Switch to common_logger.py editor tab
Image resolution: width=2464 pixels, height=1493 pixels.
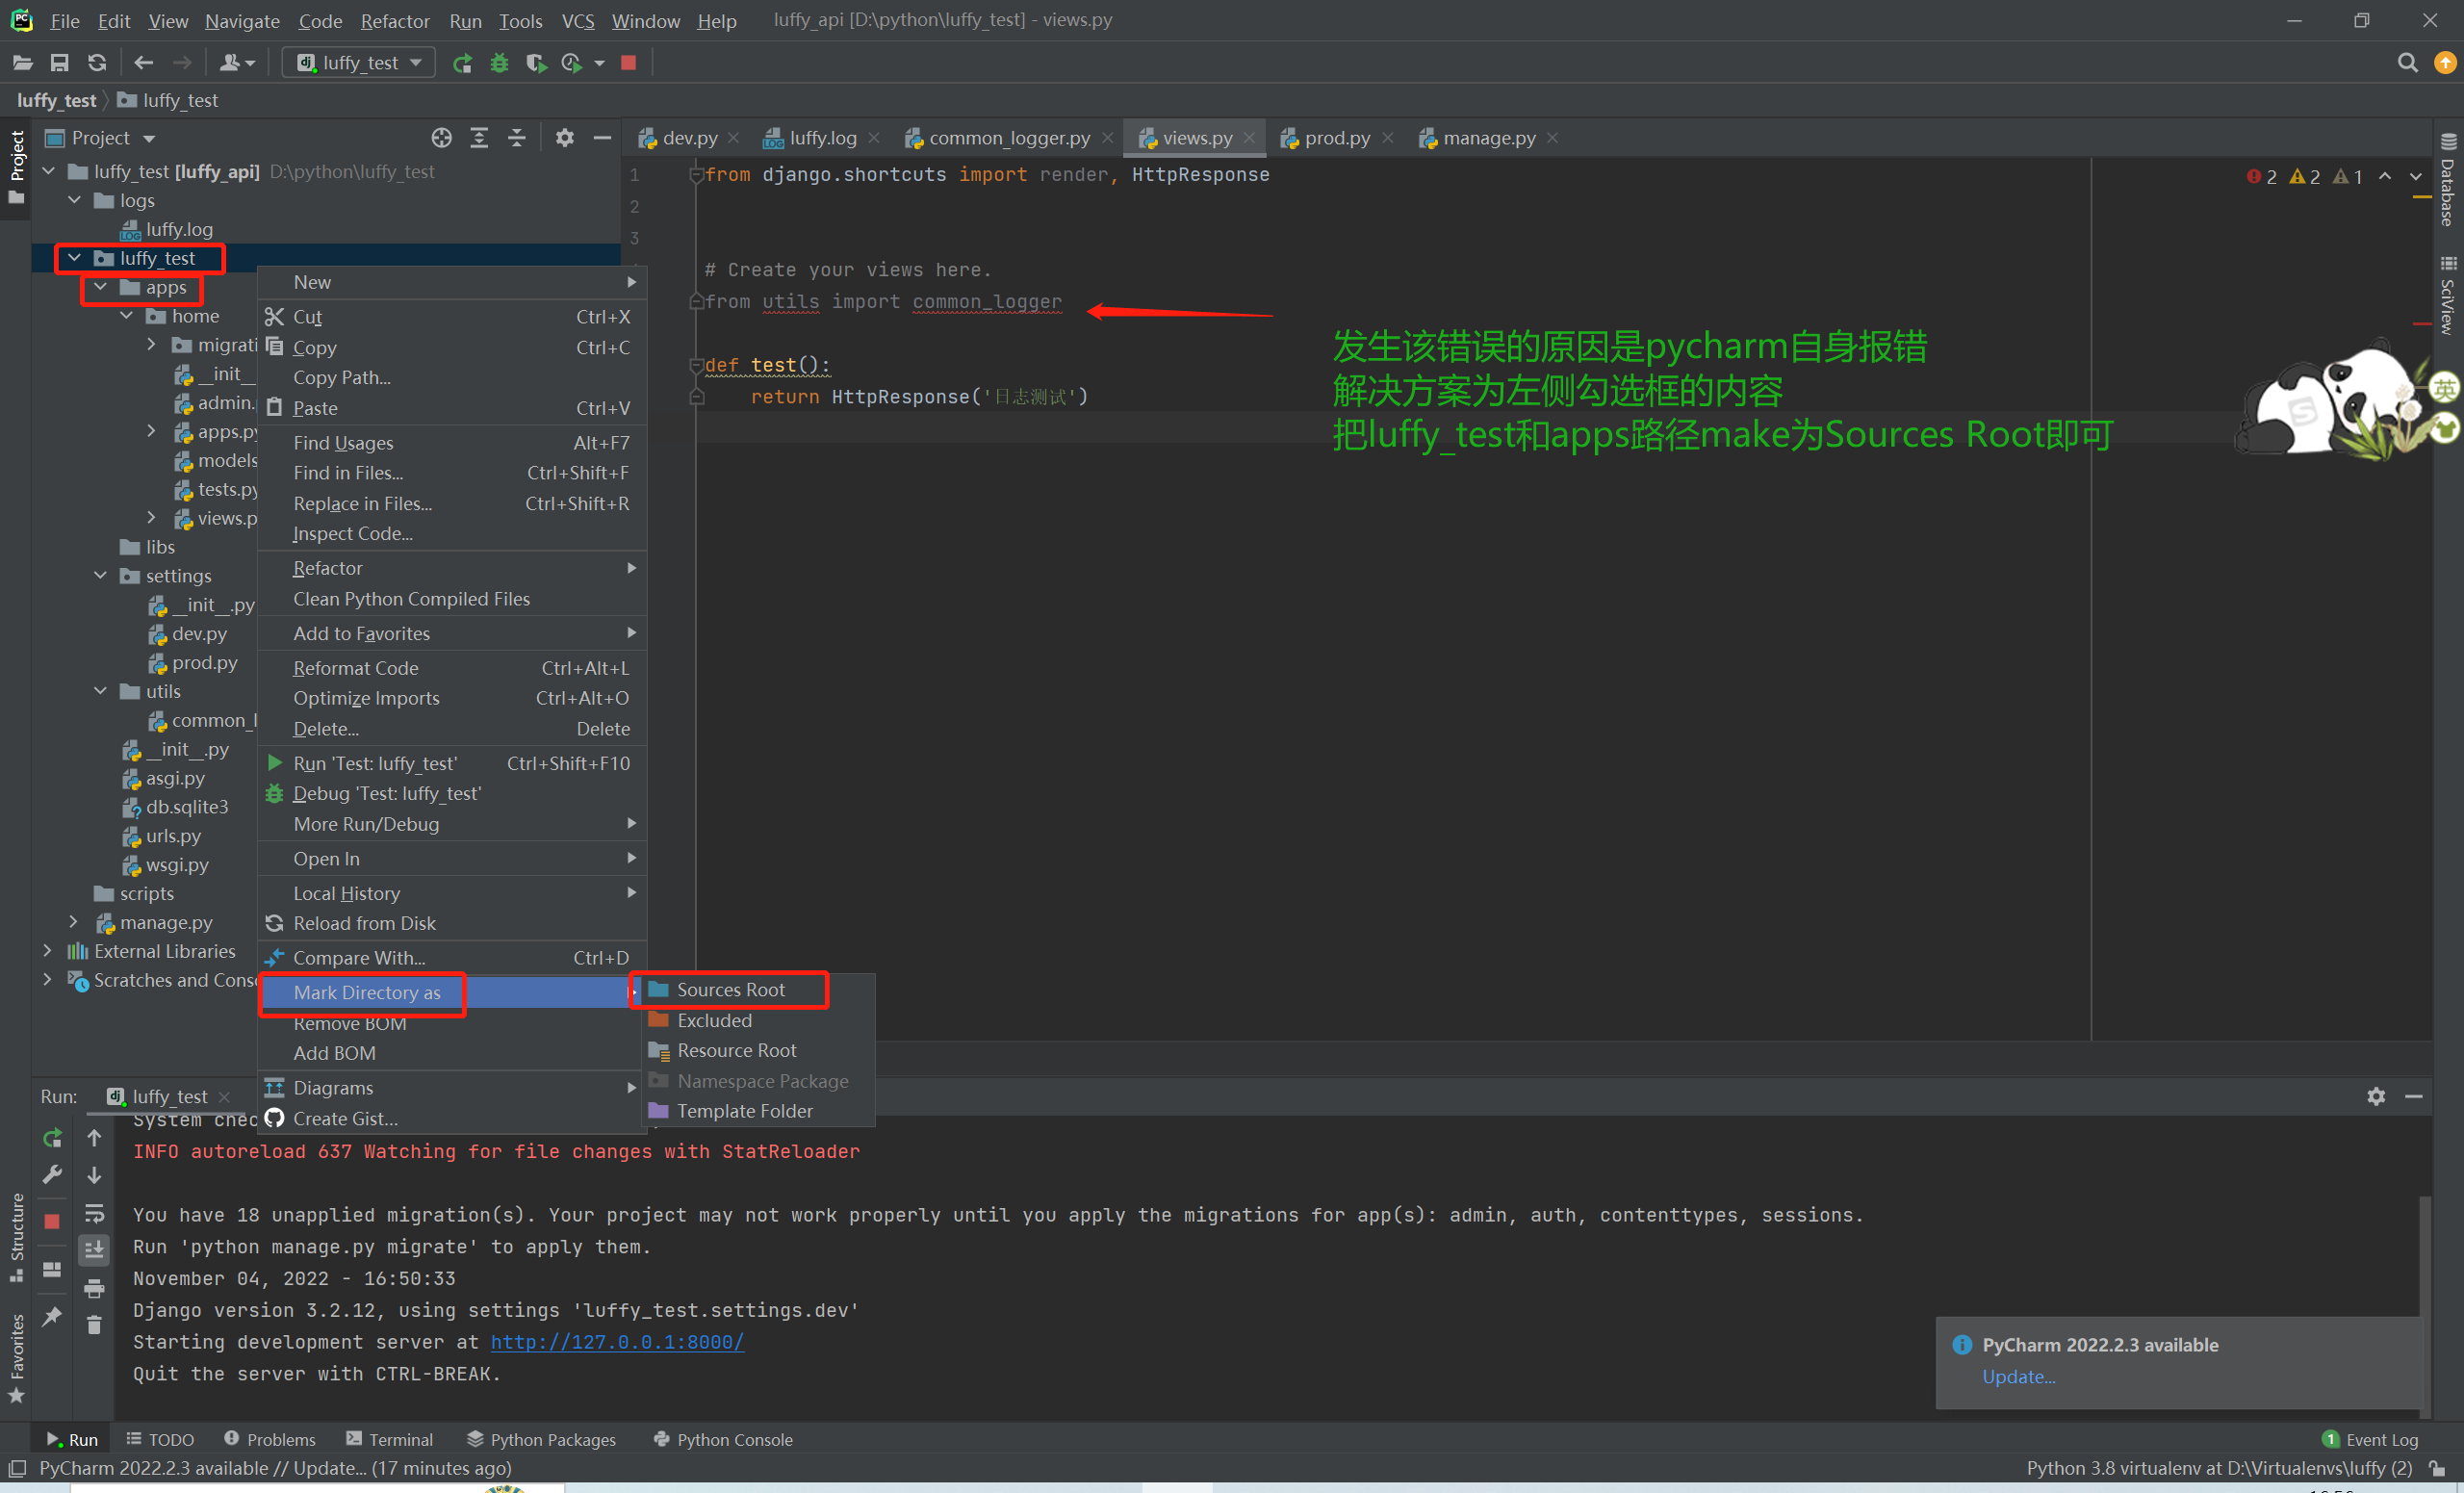[x=1008, y=138]
